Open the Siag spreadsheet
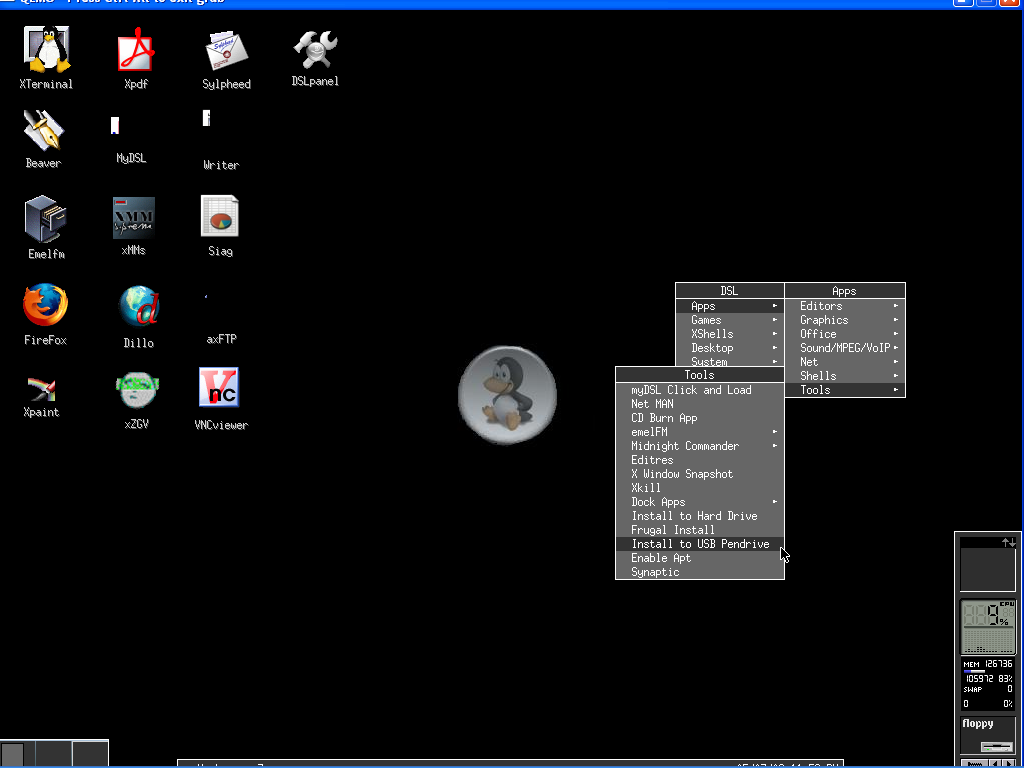The width and height of the screenshot is (1024, 768). (220, 218)
